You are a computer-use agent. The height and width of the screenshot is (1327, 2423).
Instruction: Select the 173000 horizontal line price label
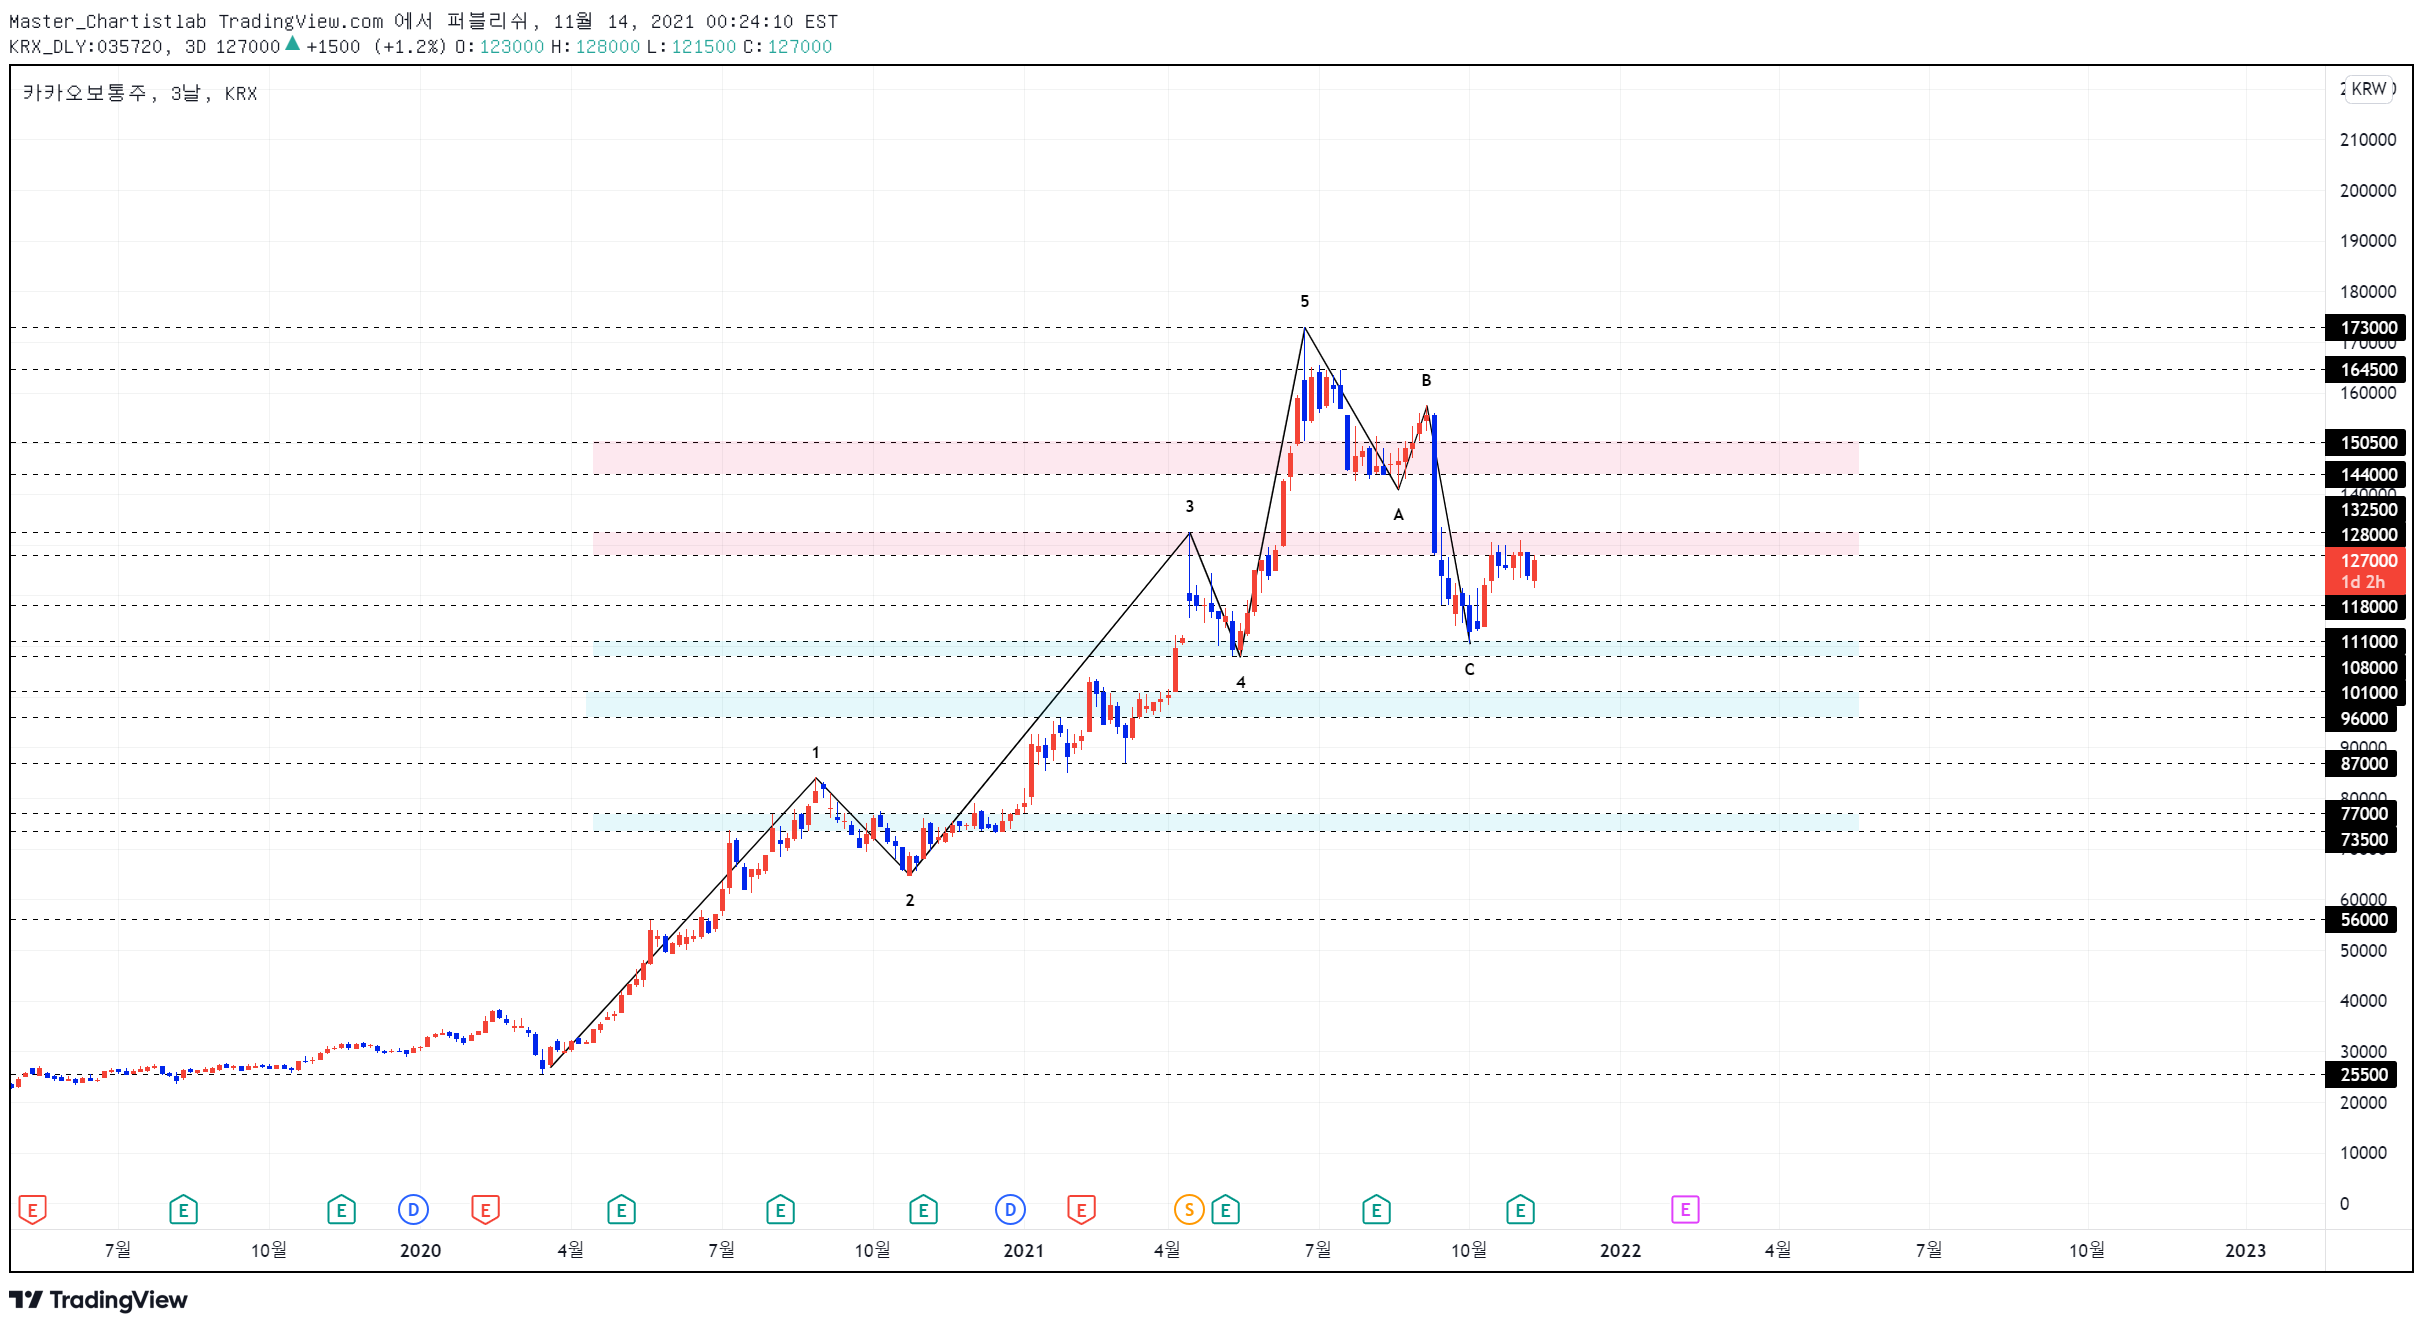click(2366, 328)
